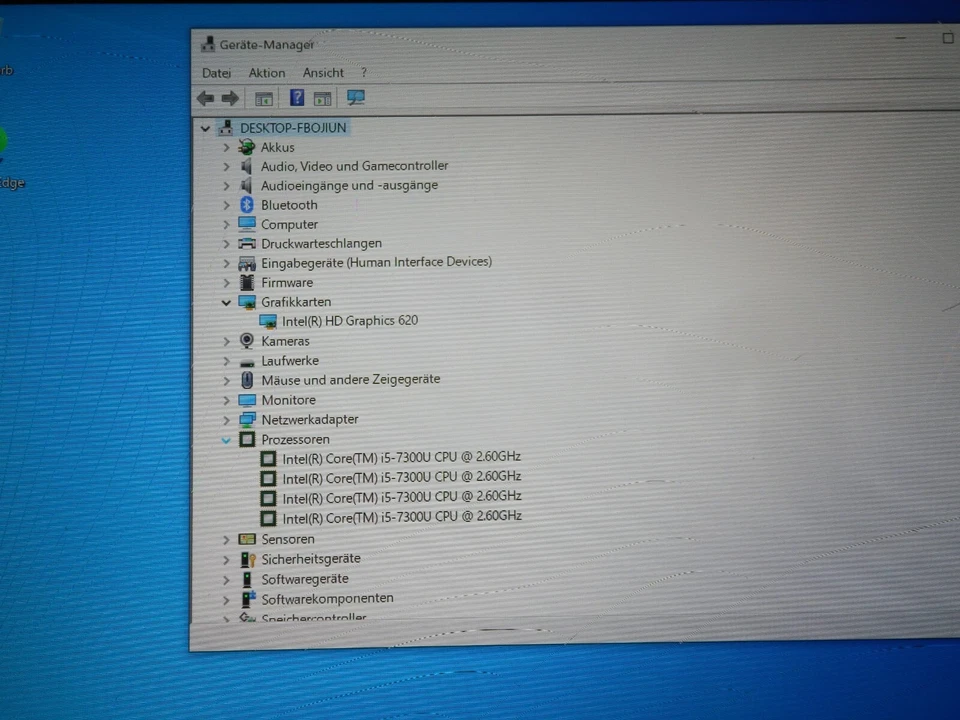Image resolution: width=960 pixels, height=720 pixels.
Task: Expand Audioeingänge und -ausgänge
Action: 227,186
